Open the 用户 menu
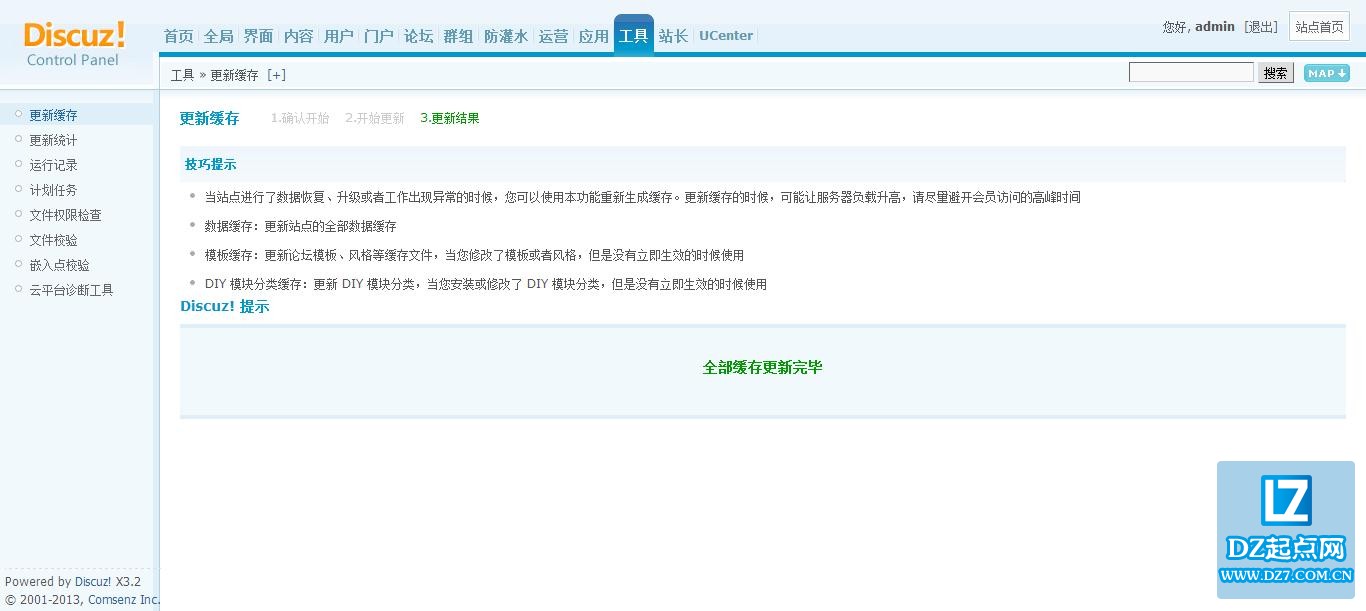Image resolution: width=1366 pixels, height=611 pixels. click(339, 36)
